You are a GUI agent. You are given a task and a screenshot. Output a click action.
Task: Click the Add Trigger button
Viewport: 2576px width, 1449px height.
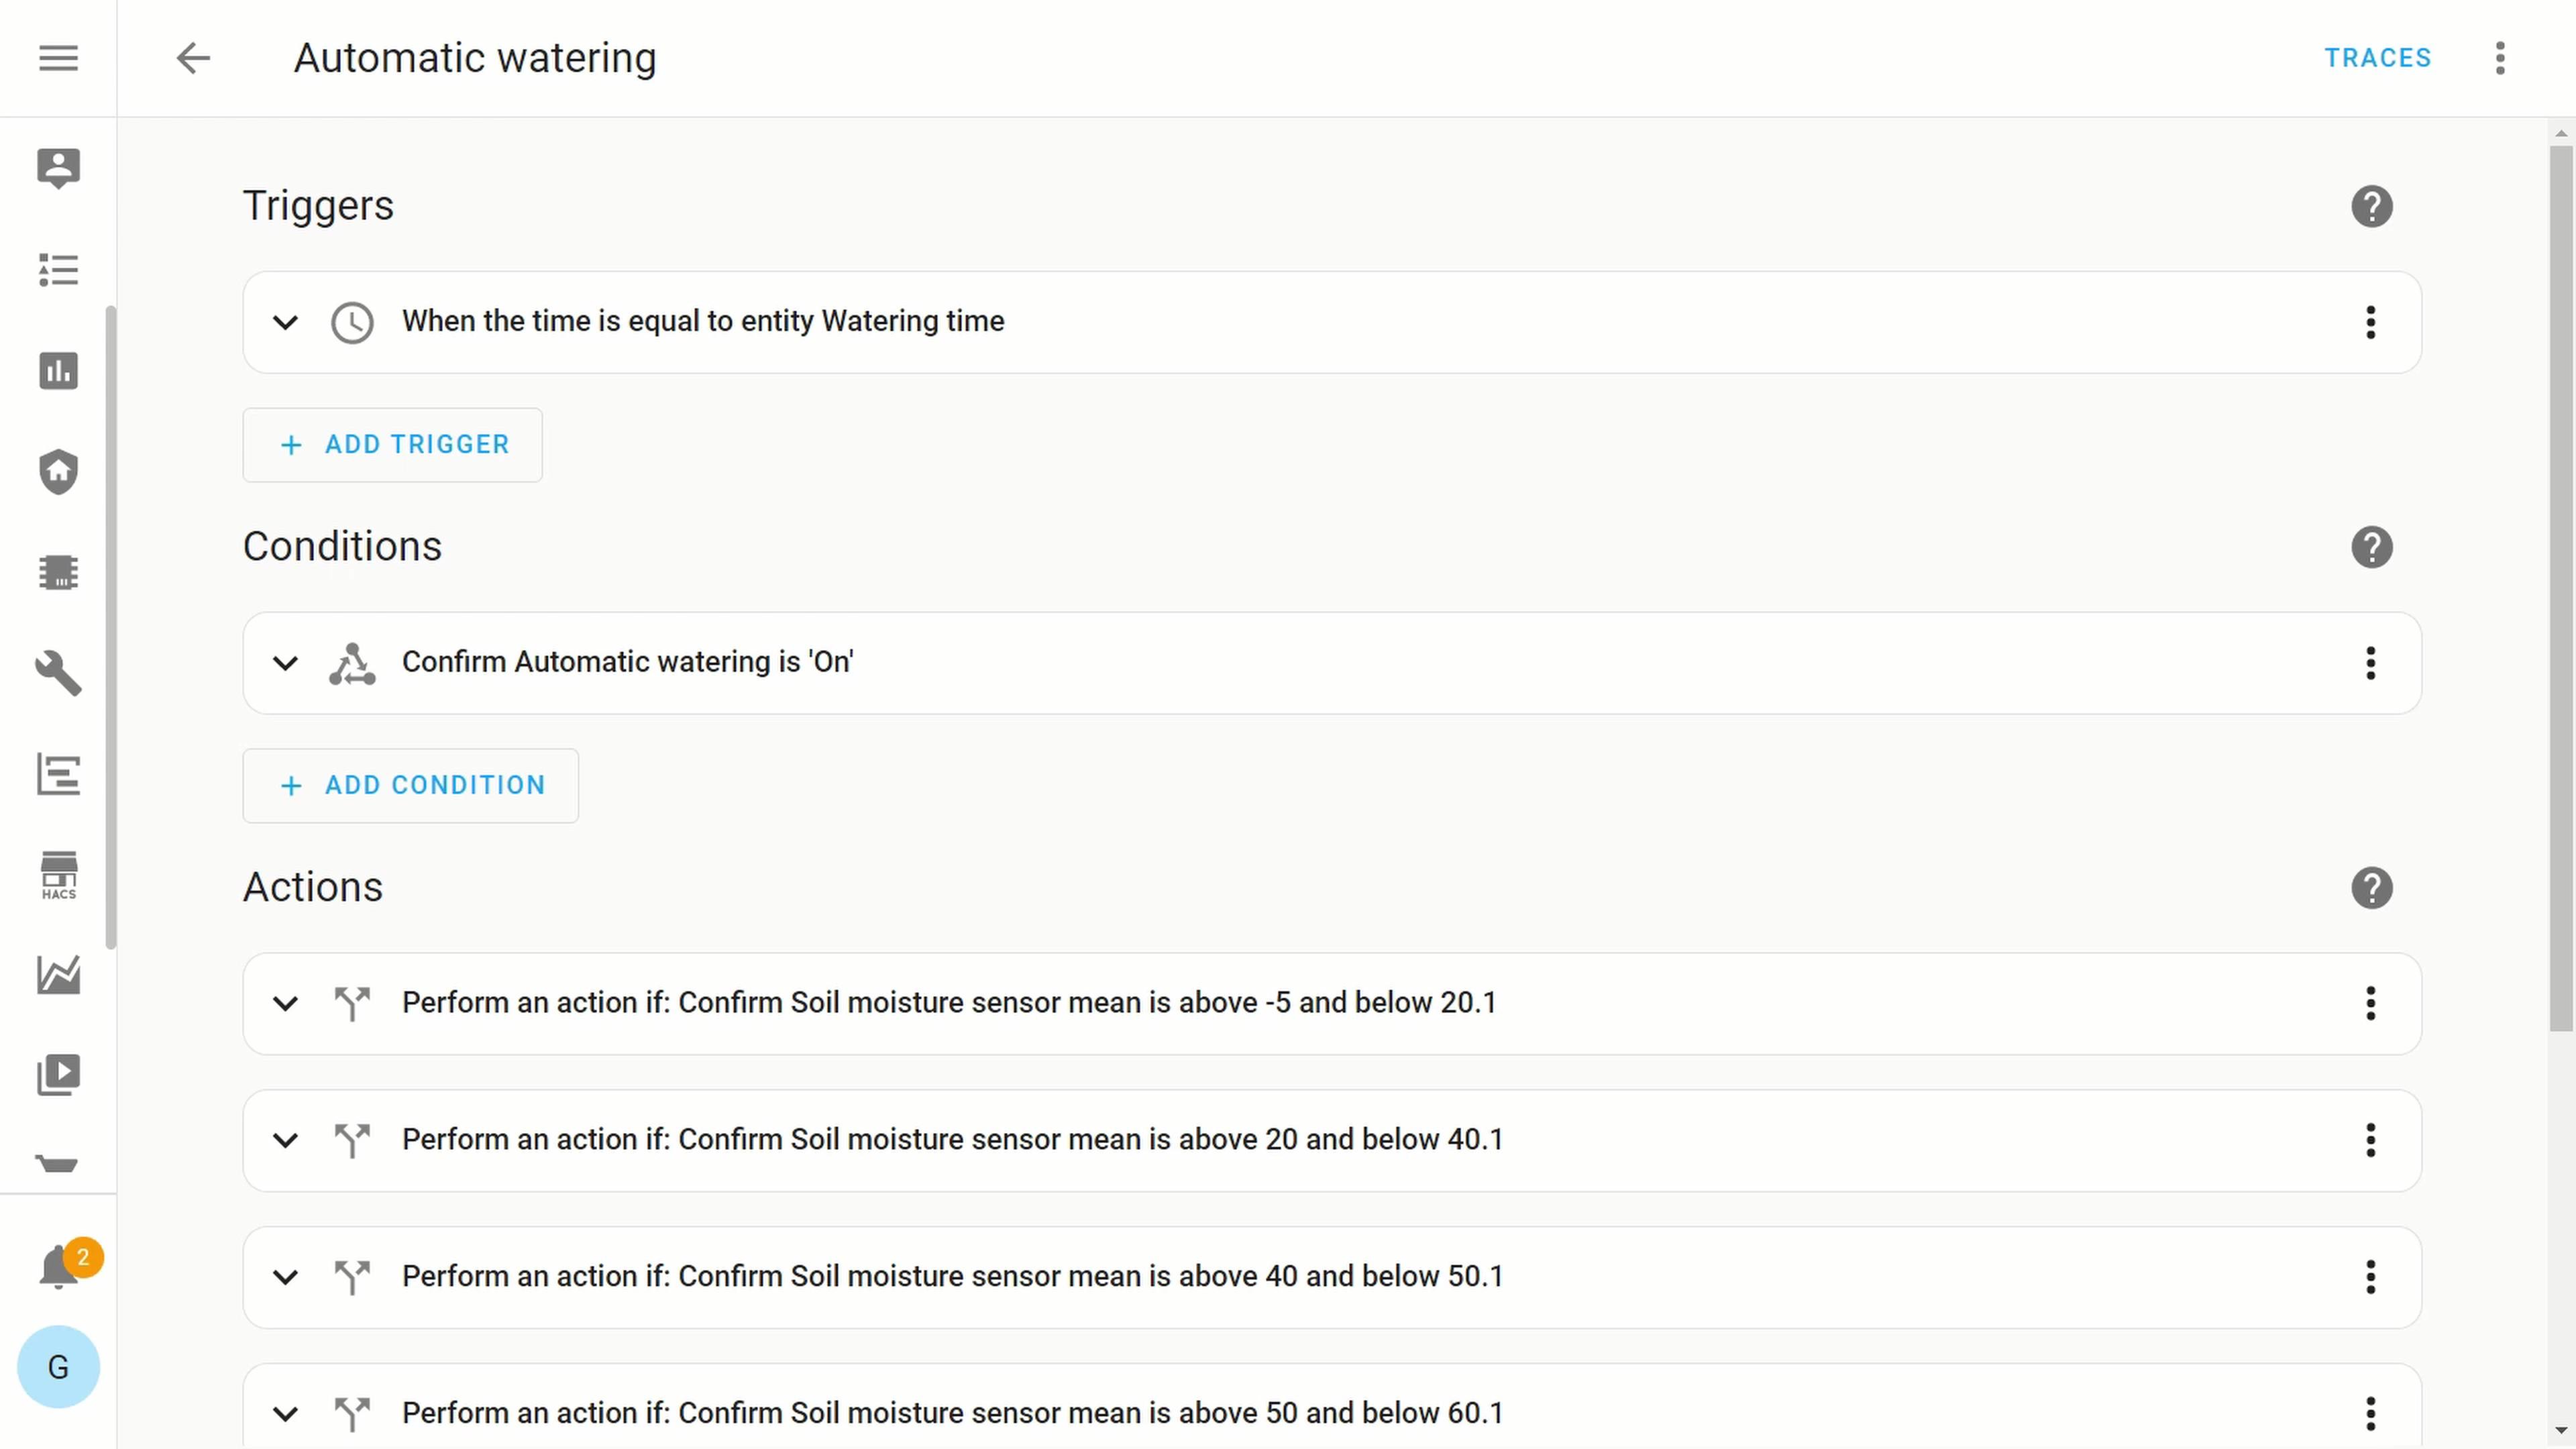click(393, 445)
